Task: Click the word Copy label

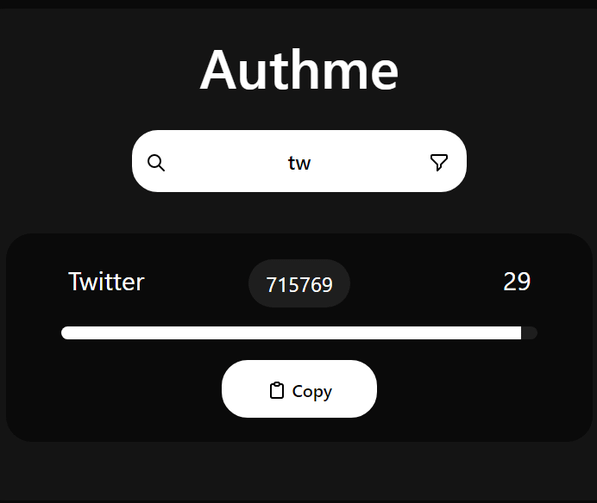Action: pos(312,391)
